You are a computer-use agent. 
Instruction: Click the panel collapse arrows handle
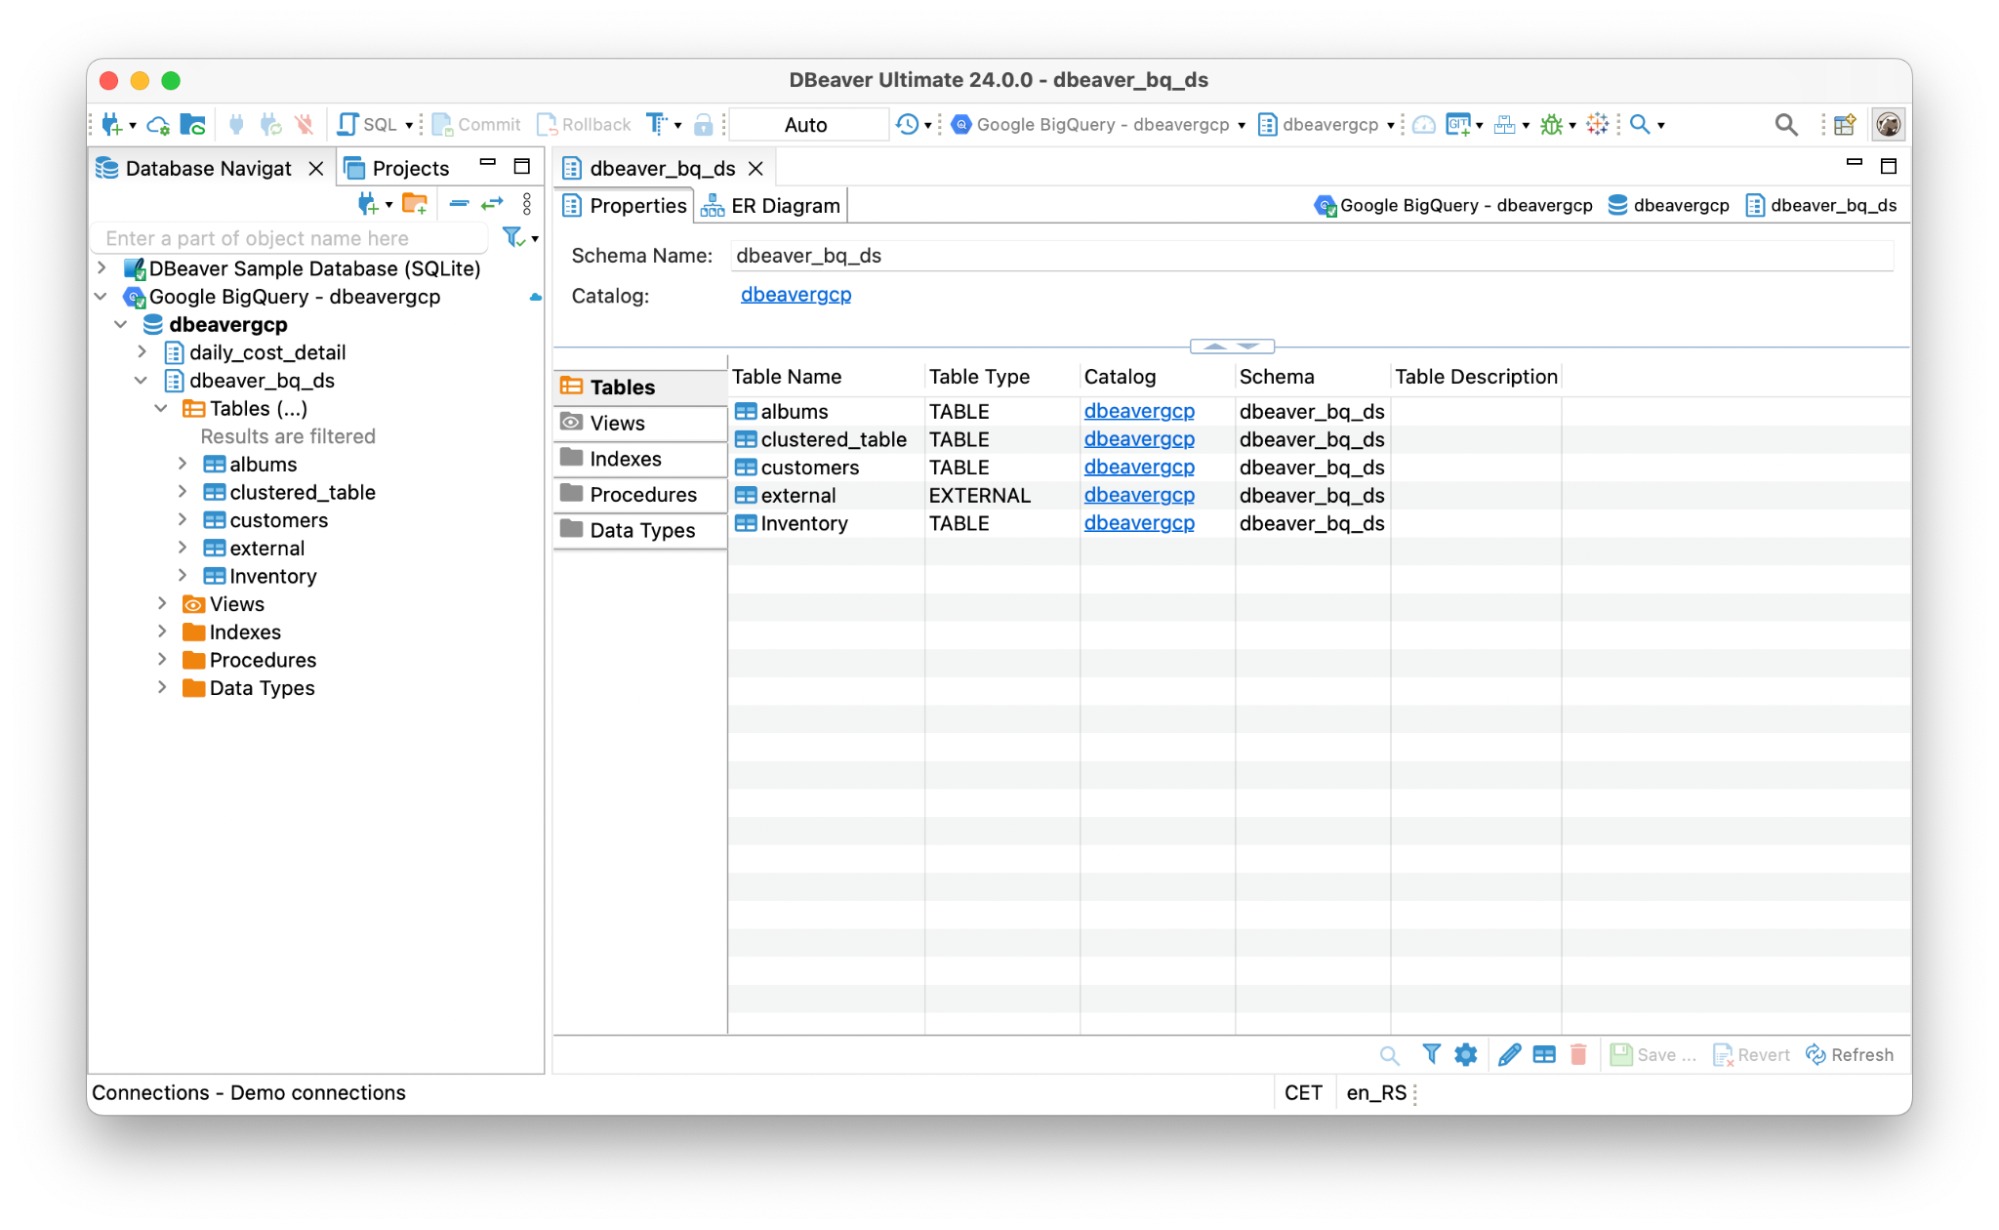tap(1231, 346)
